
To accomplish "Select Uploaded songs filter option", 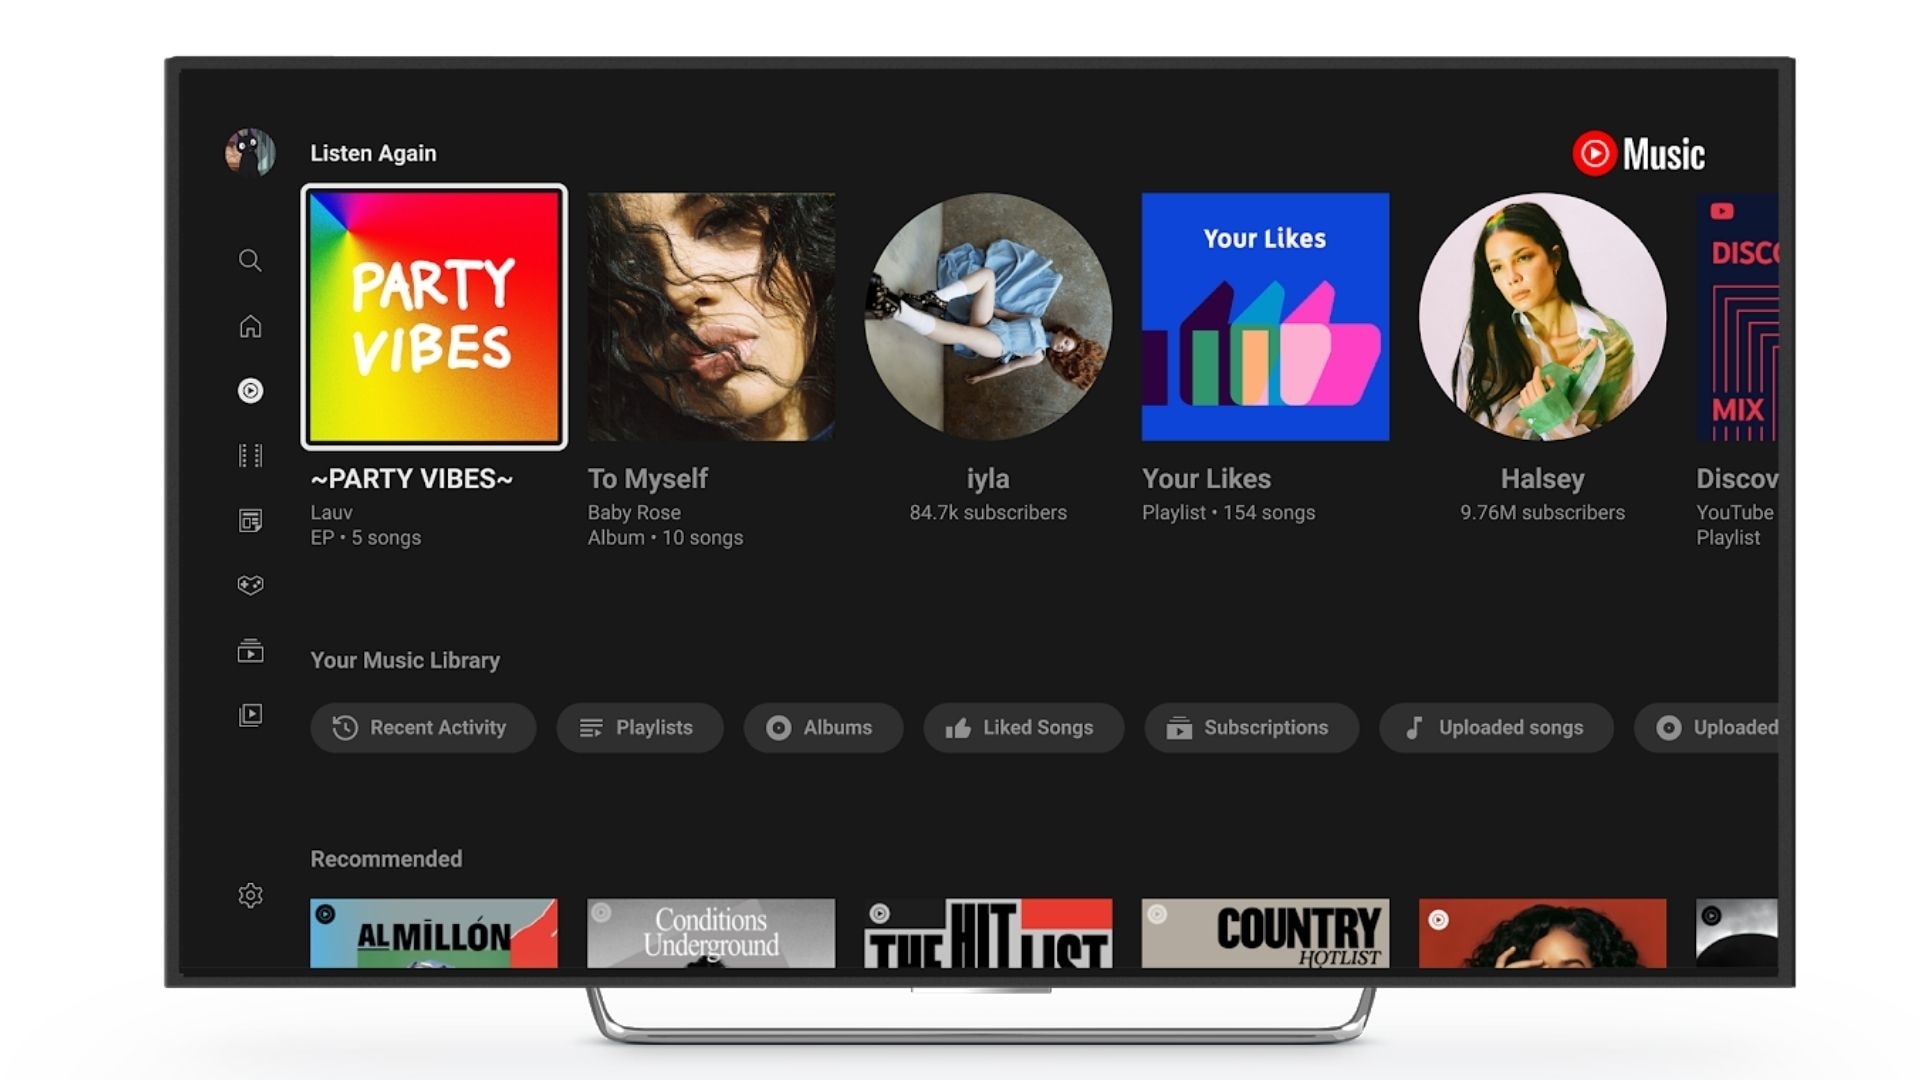I will (x=1494, y=727).
